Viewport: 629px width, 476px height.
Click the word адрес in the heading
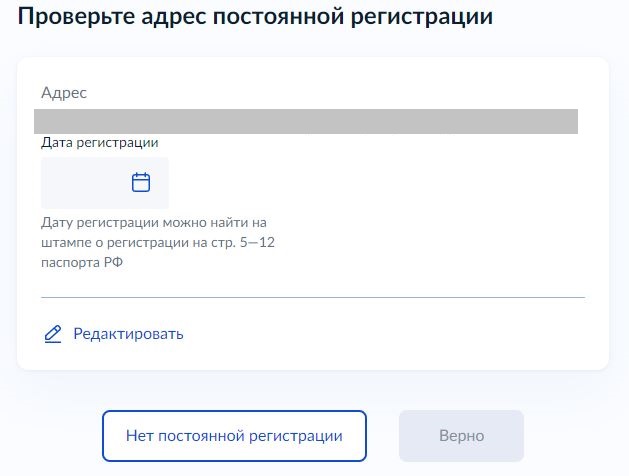(x=174, y=18)
